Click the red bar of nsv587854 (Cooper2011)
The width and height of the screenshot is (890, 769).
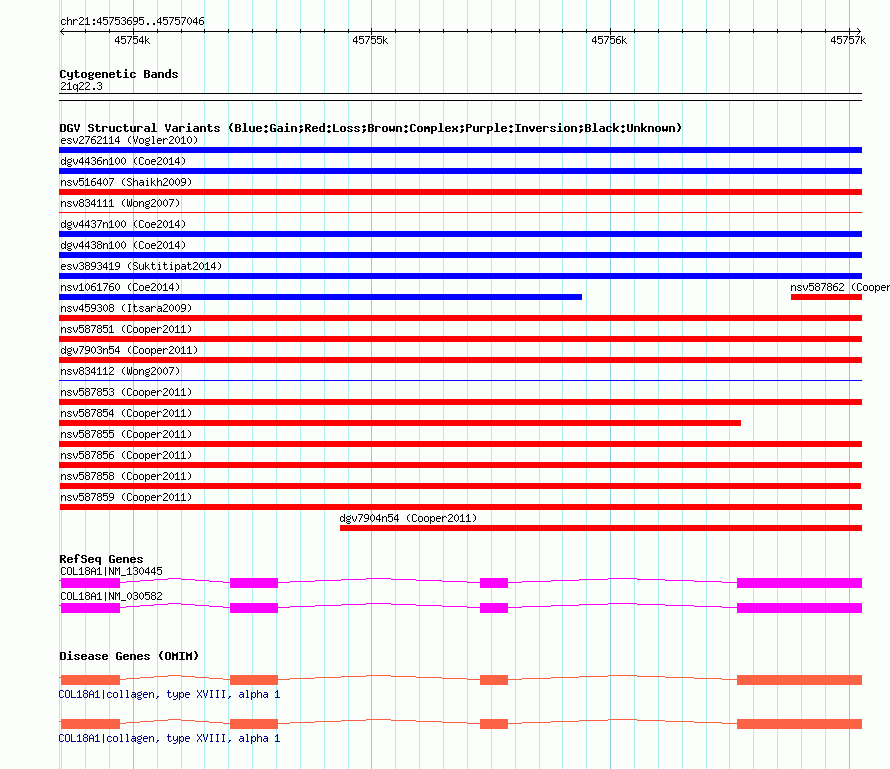click(400, 423)
